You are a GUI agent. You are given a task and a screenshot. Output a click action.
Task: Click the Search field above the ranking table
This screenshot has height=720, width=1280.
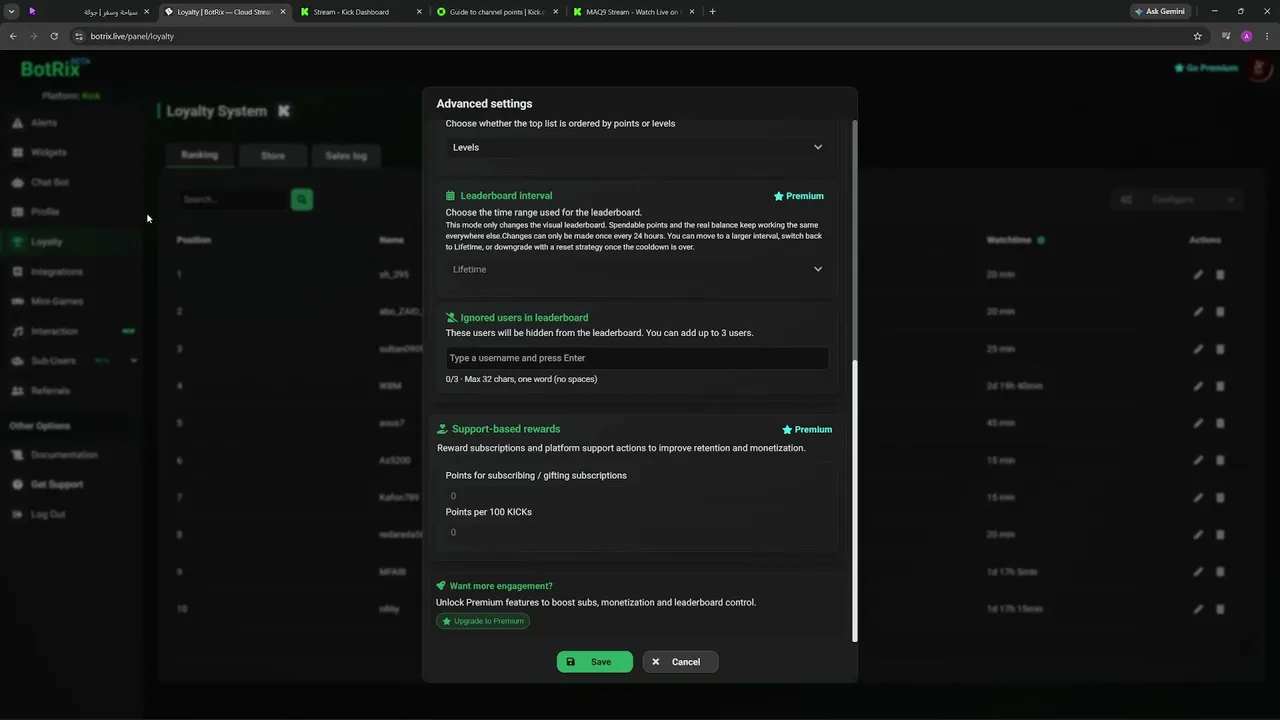tap(234, 200)
